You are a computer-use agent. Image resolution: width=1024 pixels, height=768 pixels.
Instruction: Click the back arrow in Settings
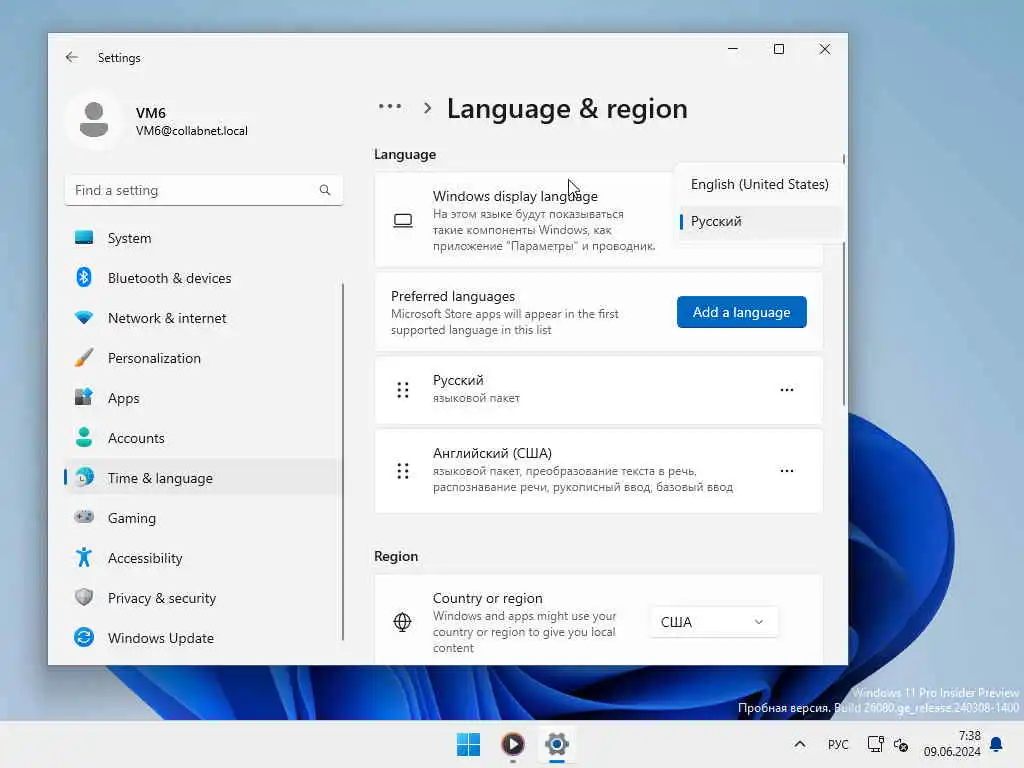[x=72, y=57]
